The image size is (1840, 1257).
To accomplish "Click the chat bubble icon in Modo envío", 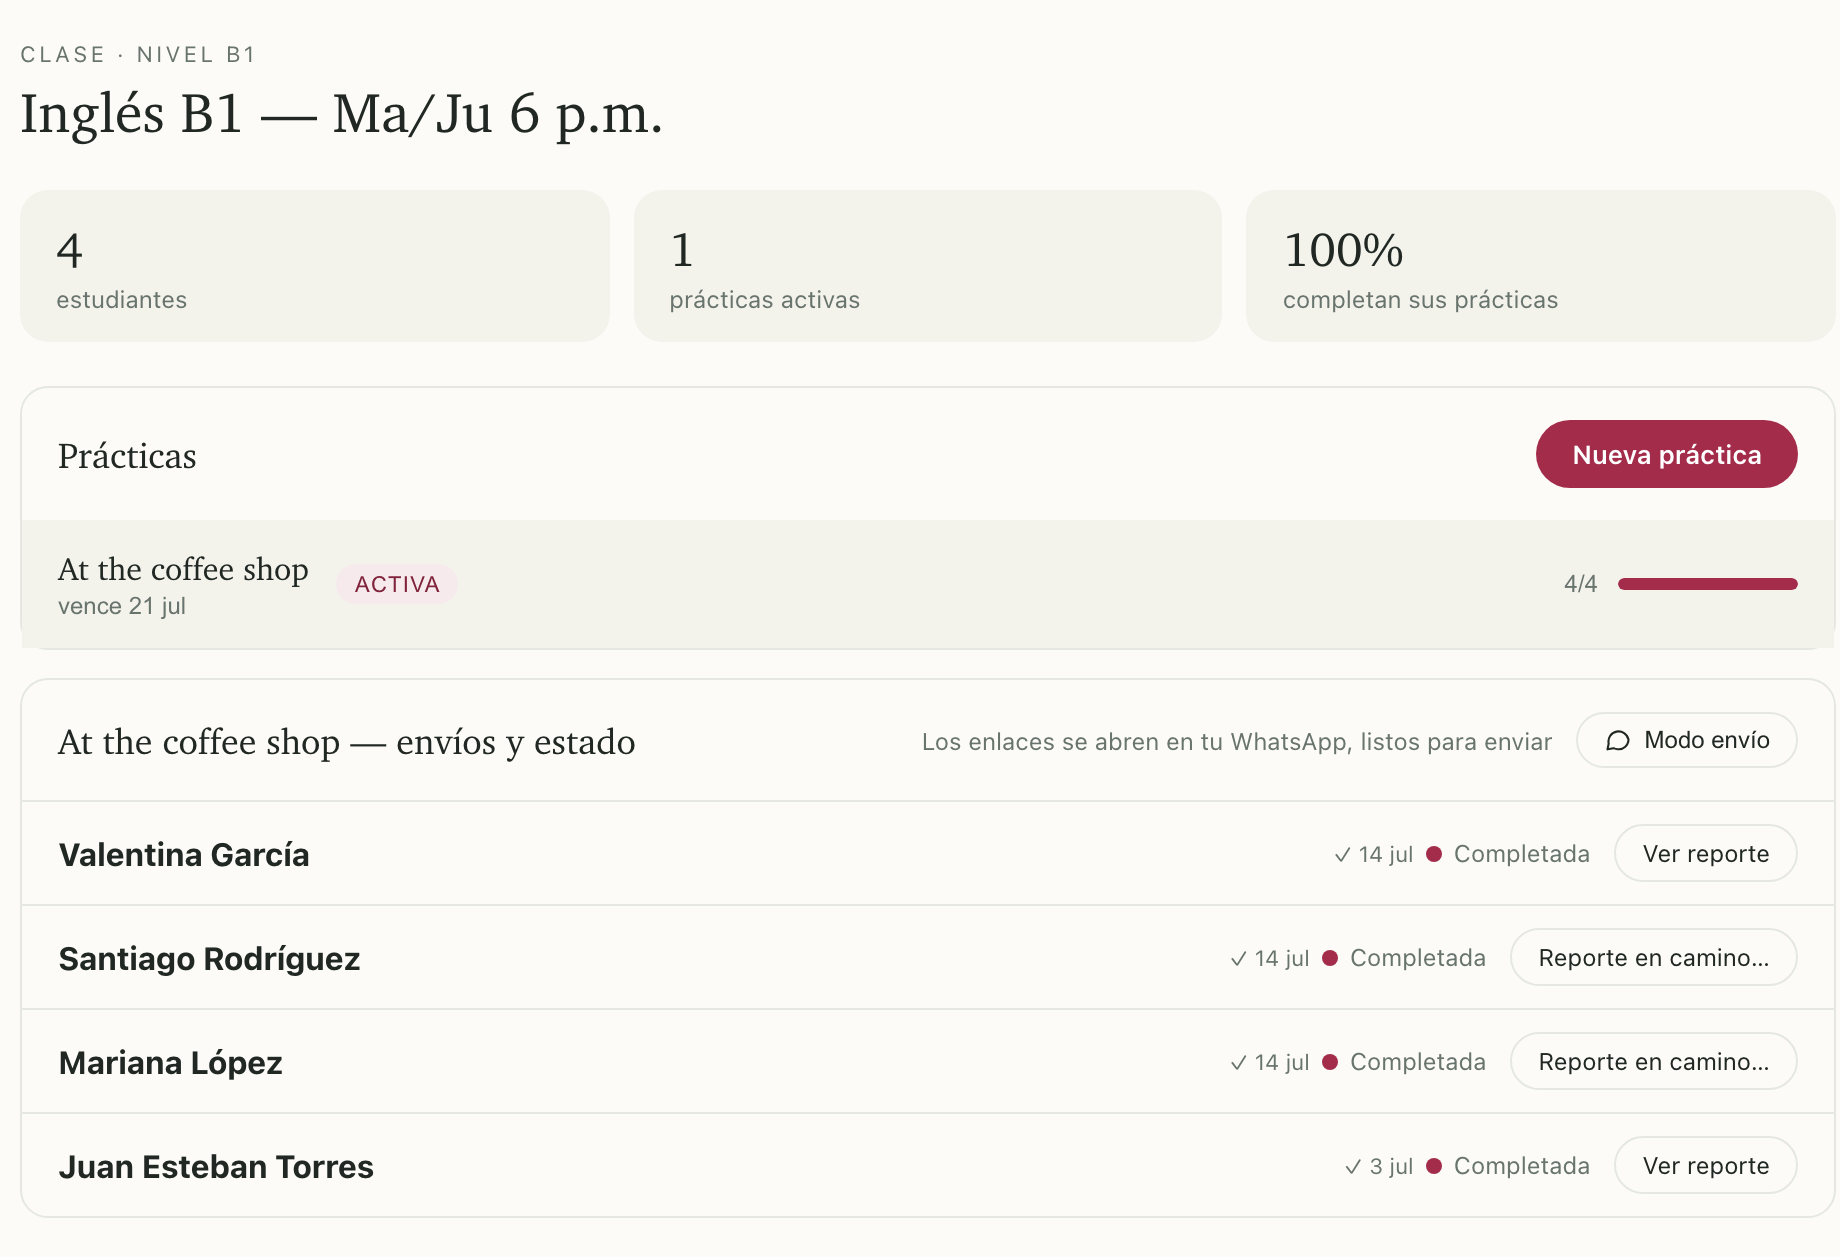I will [x=1617, y=741].
